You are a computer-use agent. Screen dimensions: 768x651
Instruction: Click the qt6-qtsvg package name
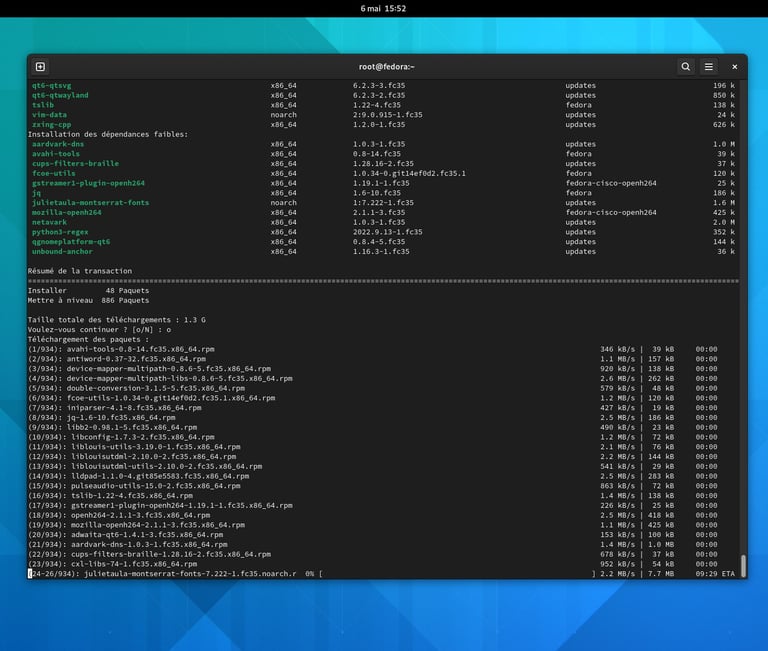point(51,85)
